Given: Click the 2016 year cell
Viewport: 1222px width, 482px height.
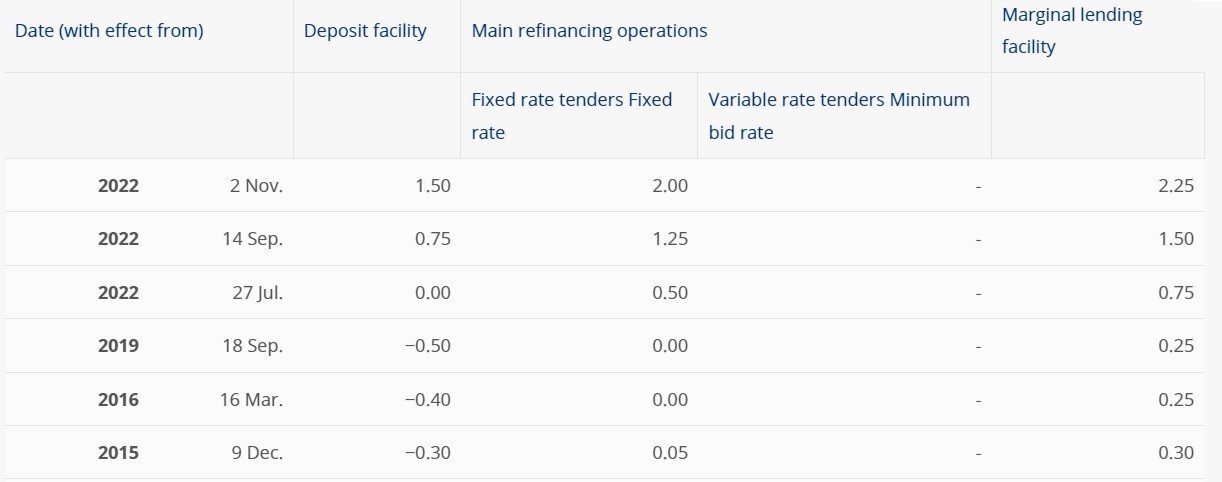Looking at the screenshot, I should [118, 400].
